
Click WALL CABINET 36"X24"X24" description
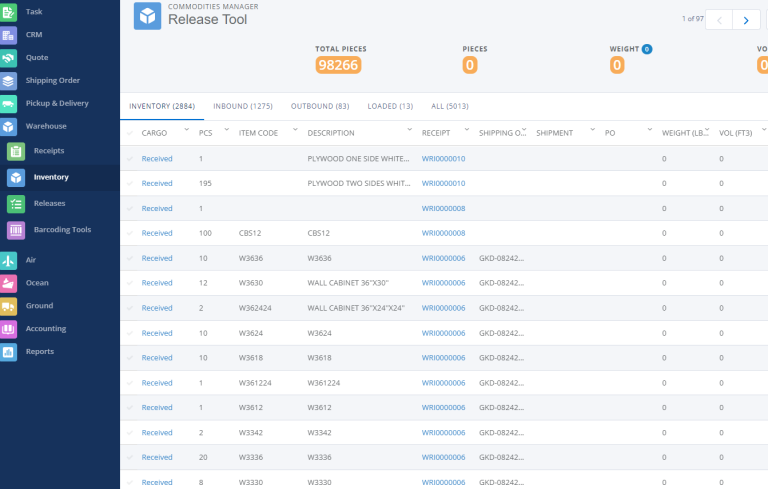(x=356, y=308)
